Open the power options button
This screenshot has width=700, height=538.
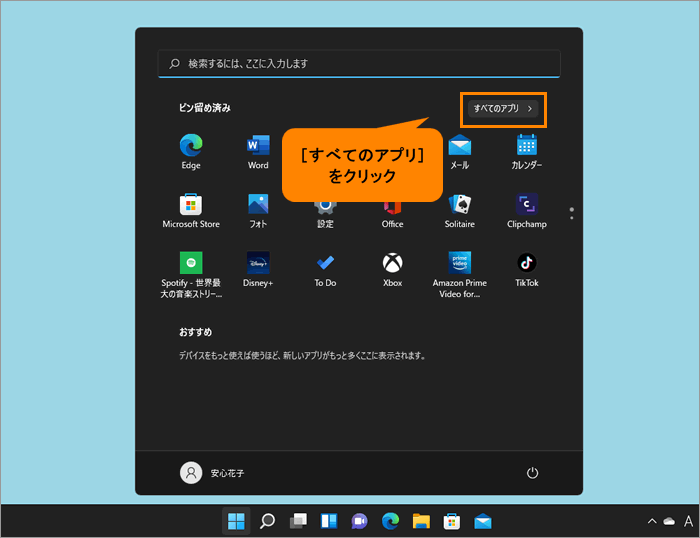coord(532,473)
